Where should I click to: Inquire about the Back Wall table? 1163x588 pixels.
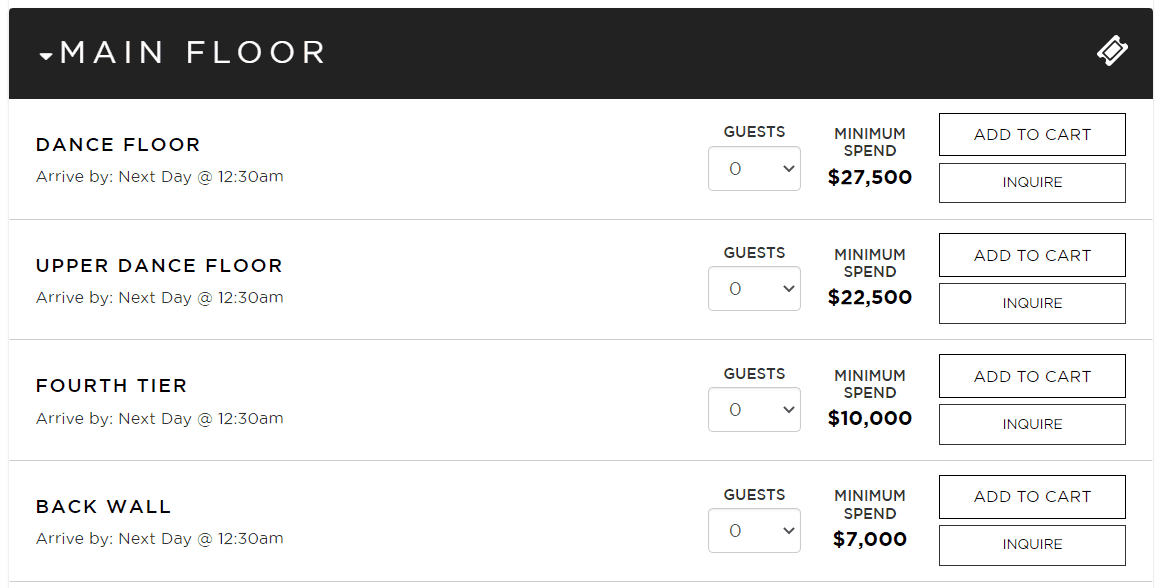tap(1031, 545)
